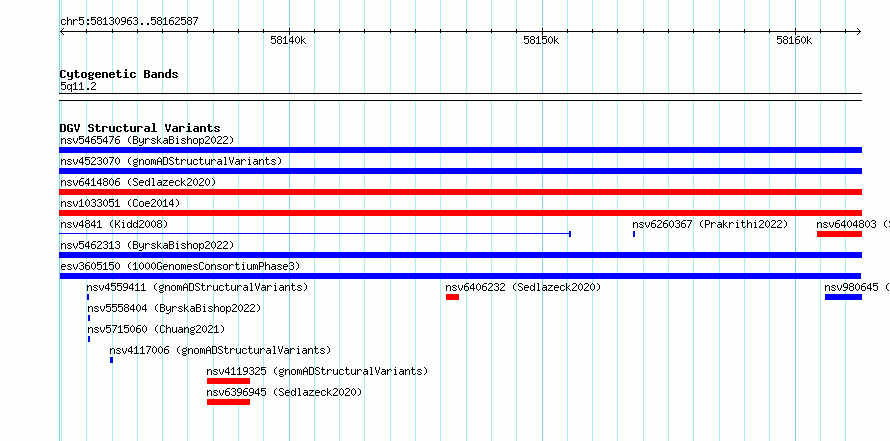Select the 5q11.2 band label
Image resolution: width=890 pixels, height=441 pixels.
coord(78,86)
